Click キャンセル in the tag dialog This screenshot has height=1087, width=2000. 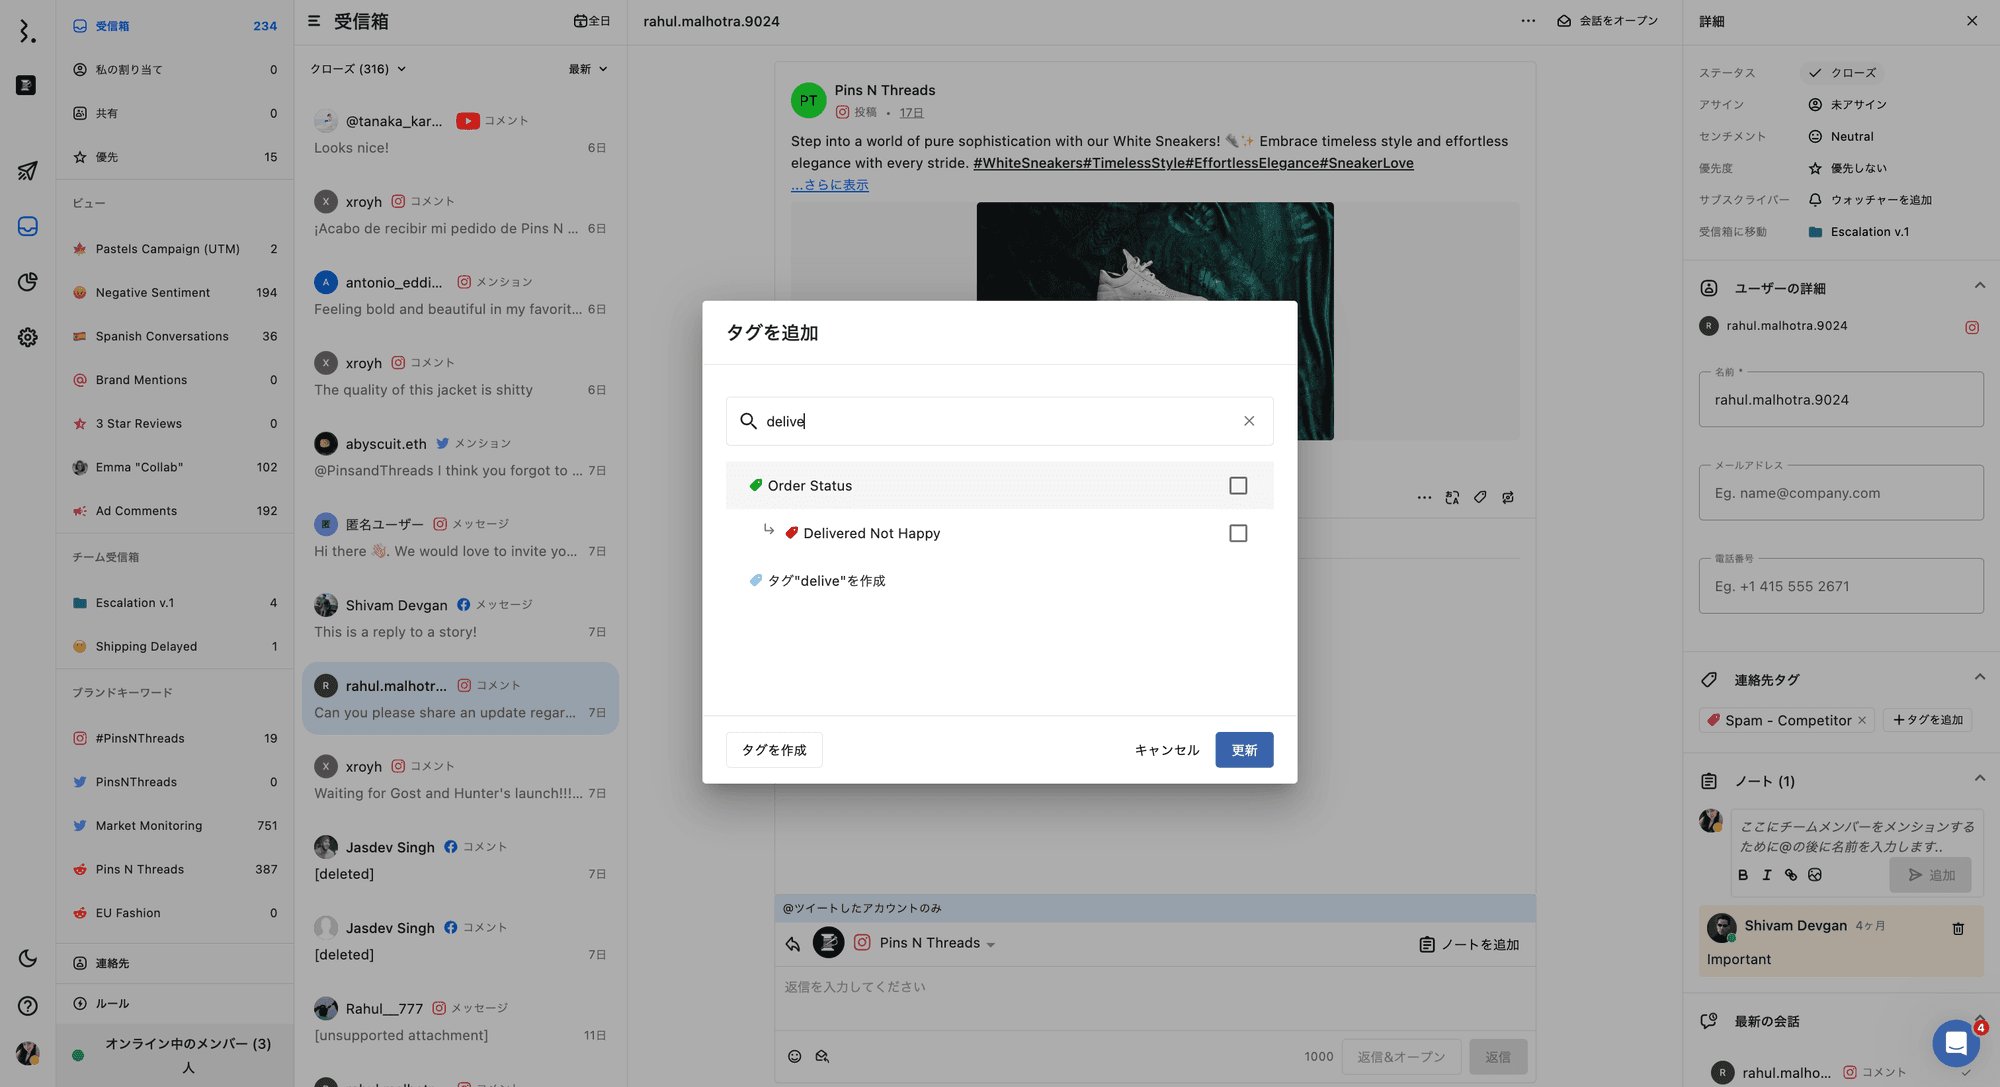[x=1166, y=750]
